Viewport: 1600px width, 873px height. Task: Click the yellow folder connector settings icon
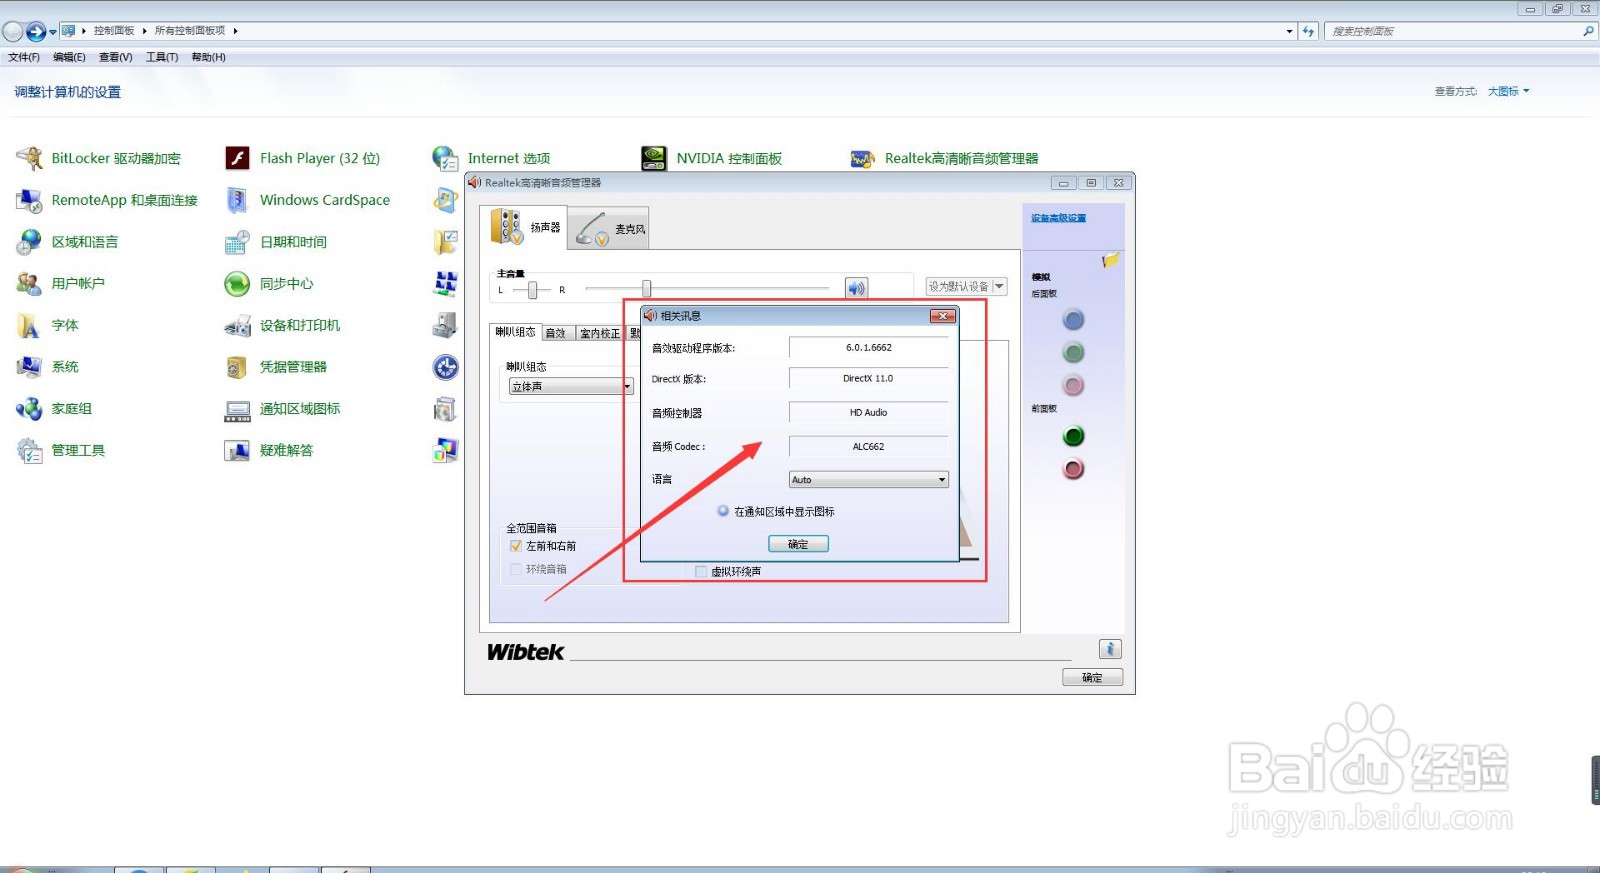click(1110, 261)
